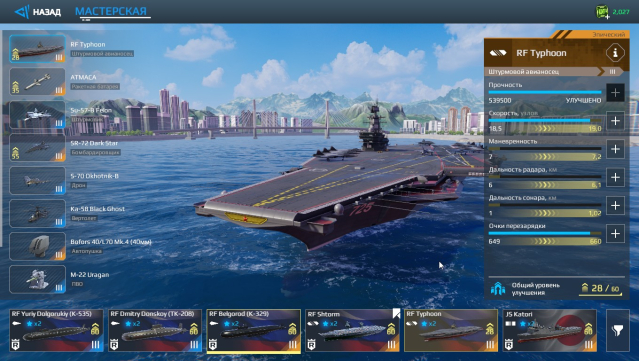The height and width of the screenshot is (361, 639).
Task: Upgrade Маневренность with its plus button
Action: 615,149
